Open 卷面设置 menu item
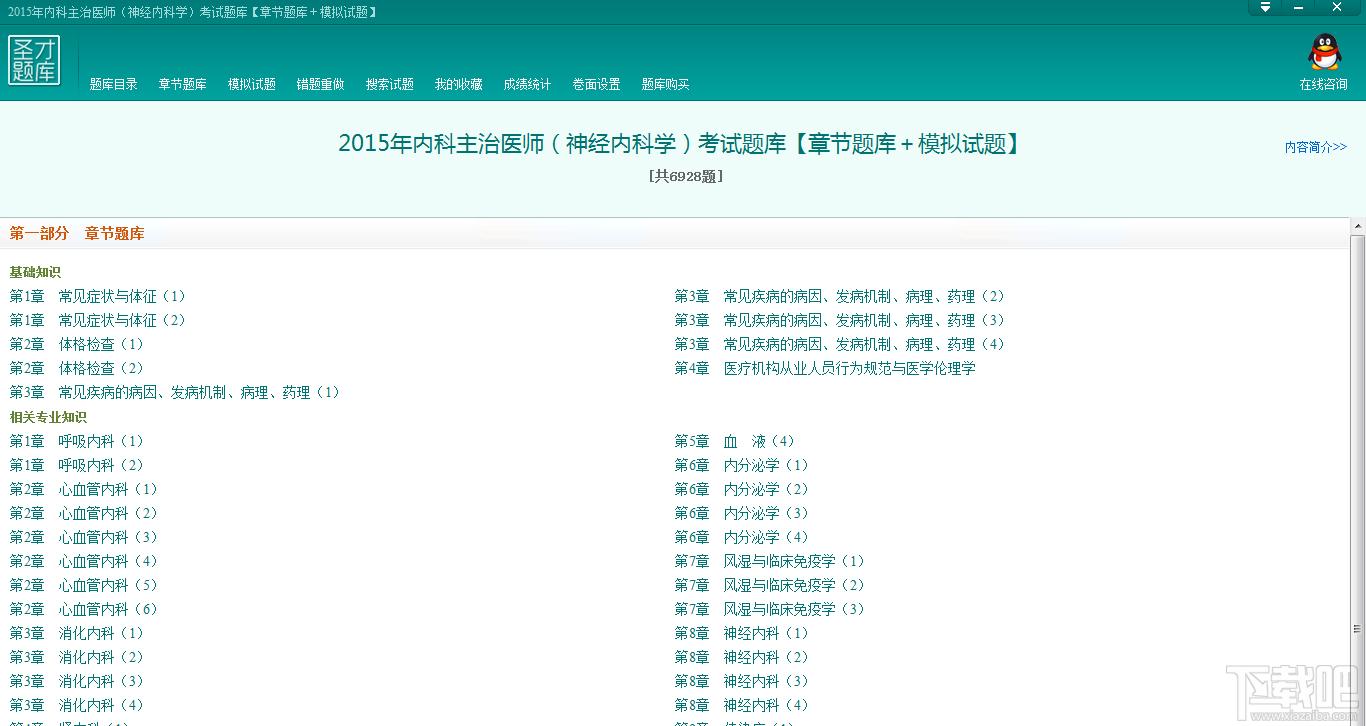Image resolution: width=1366 pixels, height=726 pixels. tap(597, 84)
